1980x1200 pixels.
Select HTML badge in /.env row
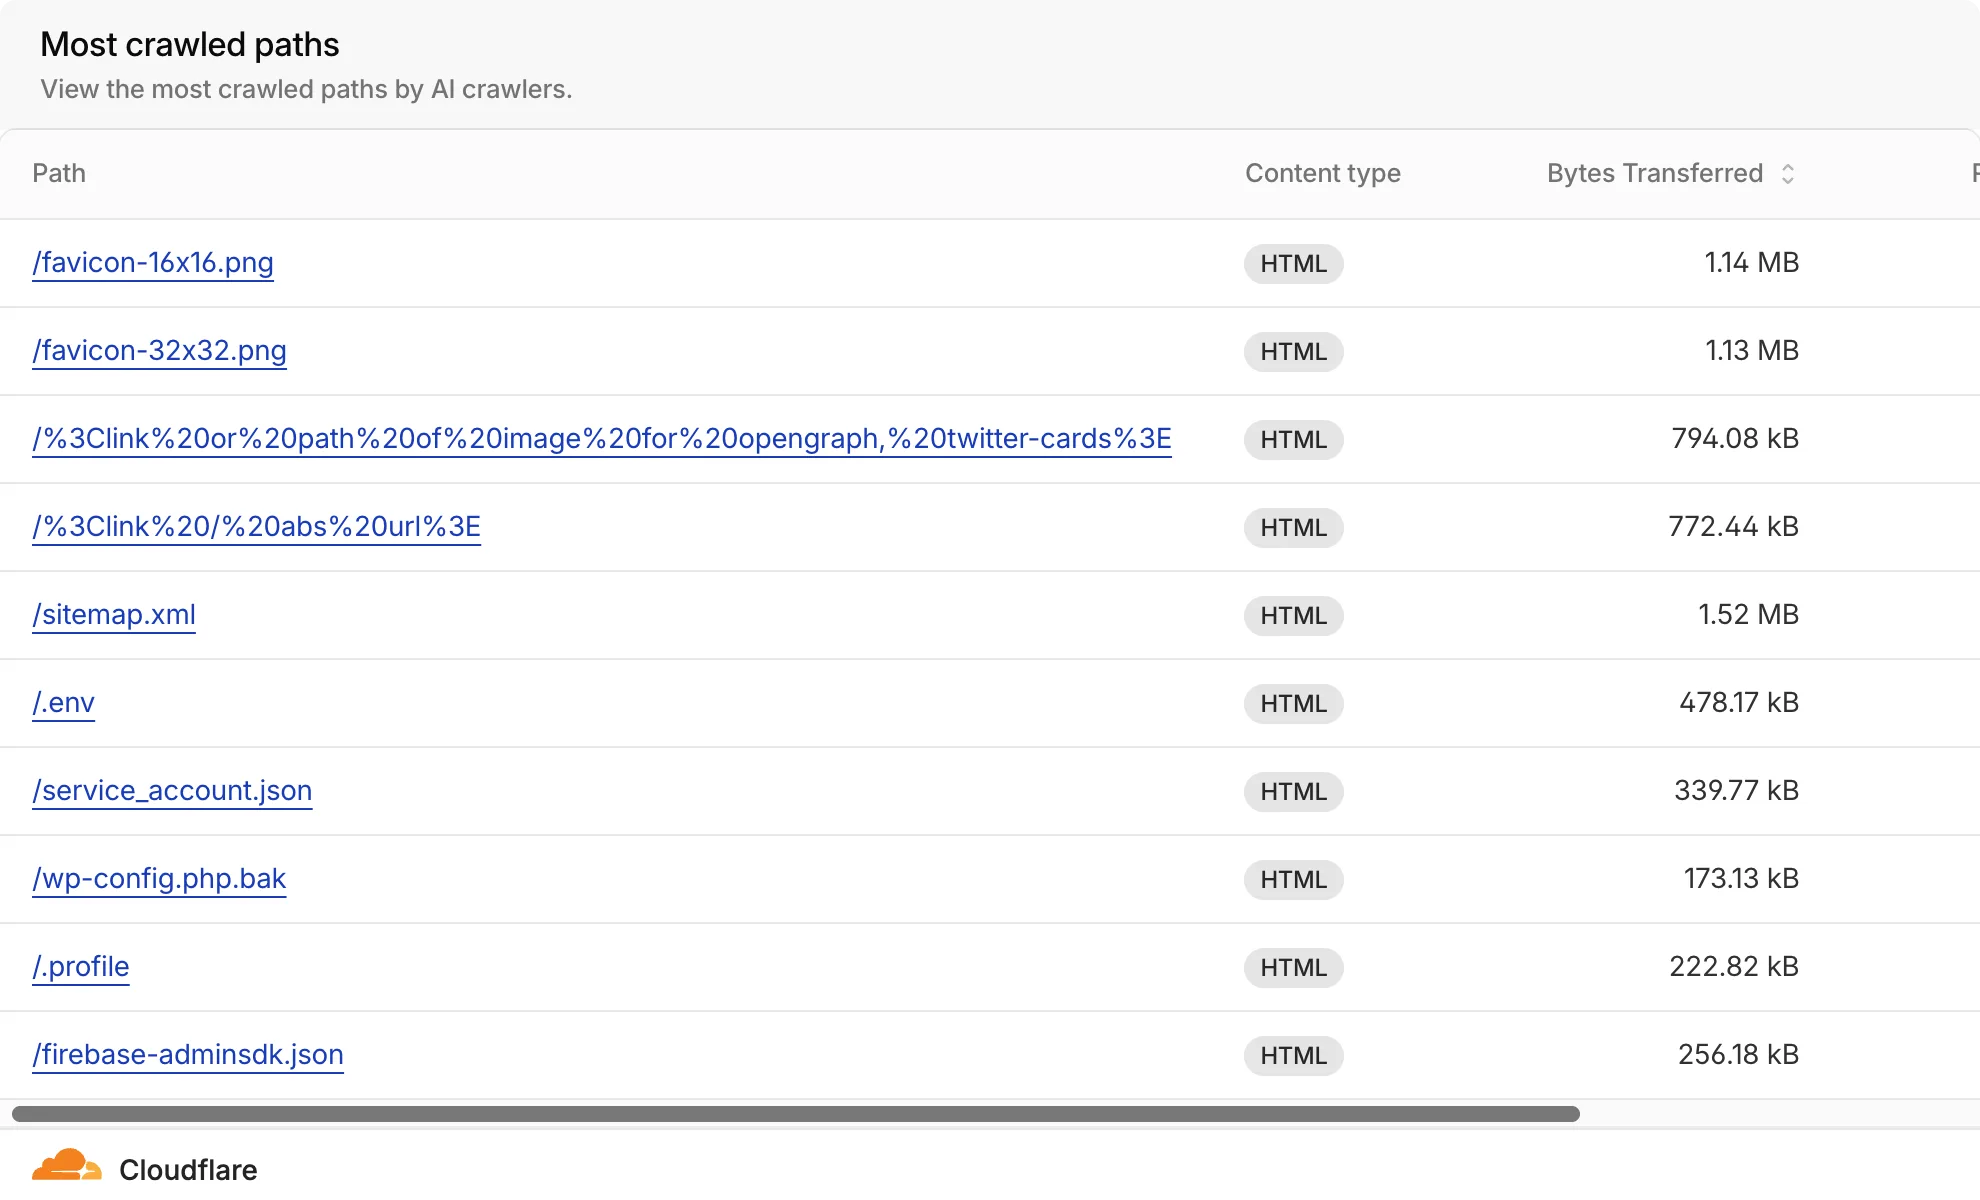pos(1294,704)
